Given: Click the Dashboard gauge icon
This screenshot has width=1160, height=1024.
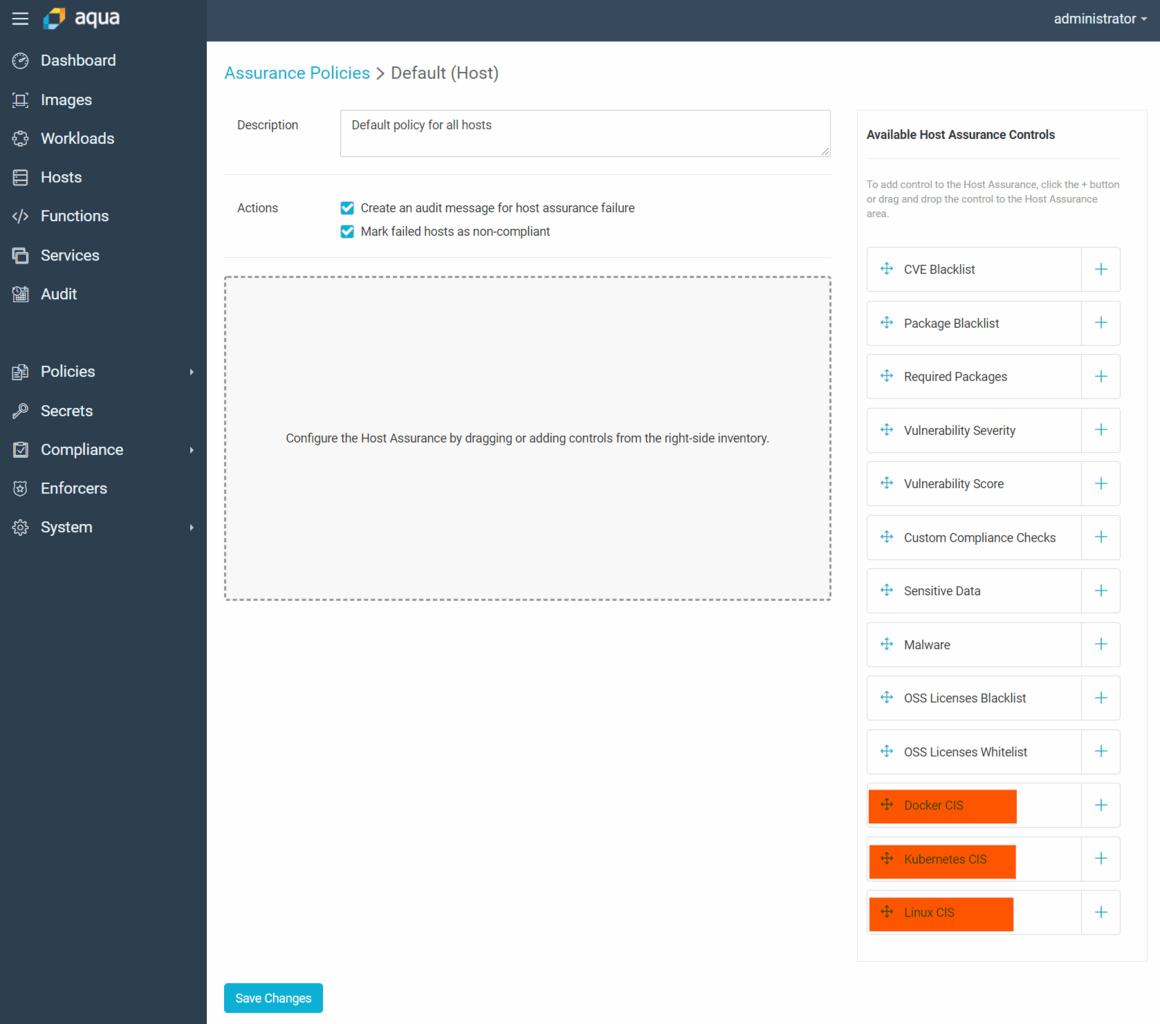Looking at the screenshot, I should click(x=21, y=61).
